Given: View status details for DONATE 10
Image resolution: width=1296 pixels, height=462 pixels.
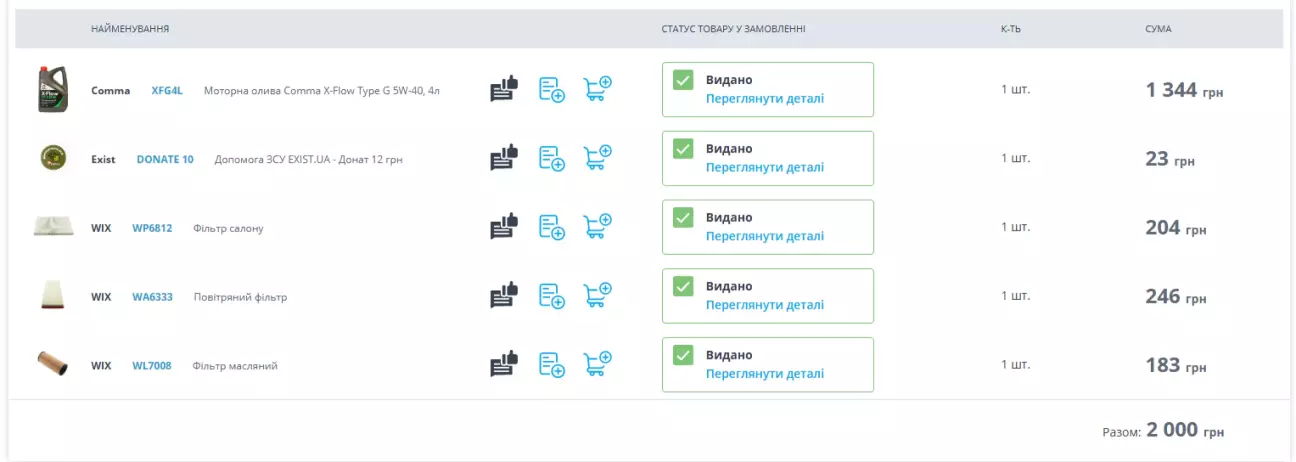Looking at the screenshot, I should (765, 168).
